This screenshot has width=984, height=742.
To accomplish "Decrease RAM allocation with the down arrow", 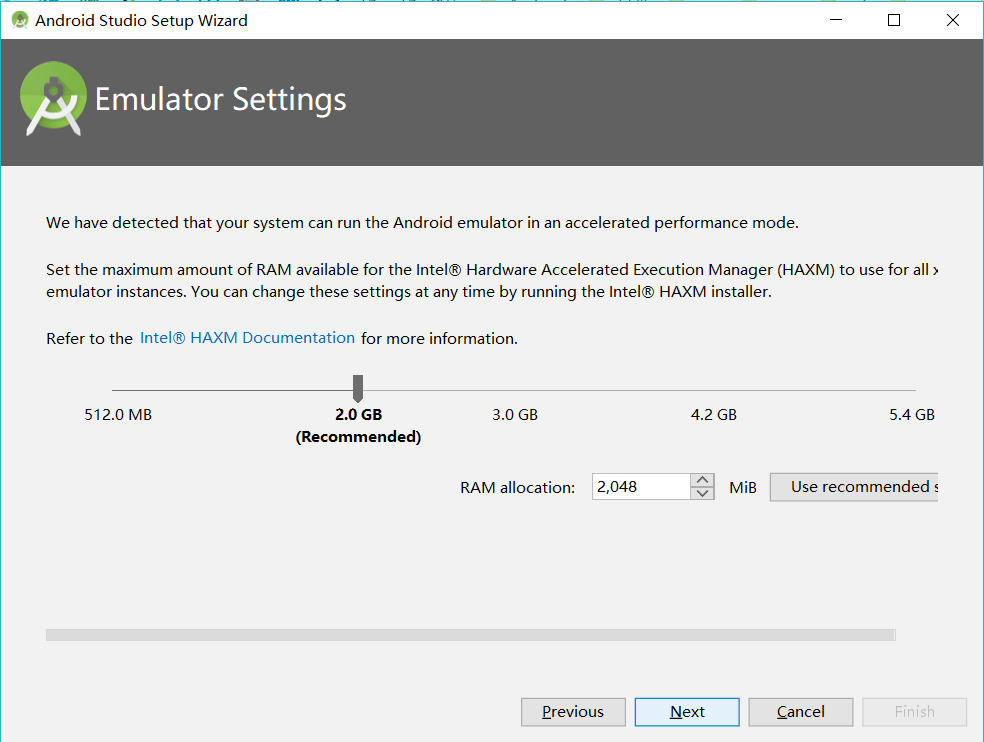I will click(x=702, y=493).
